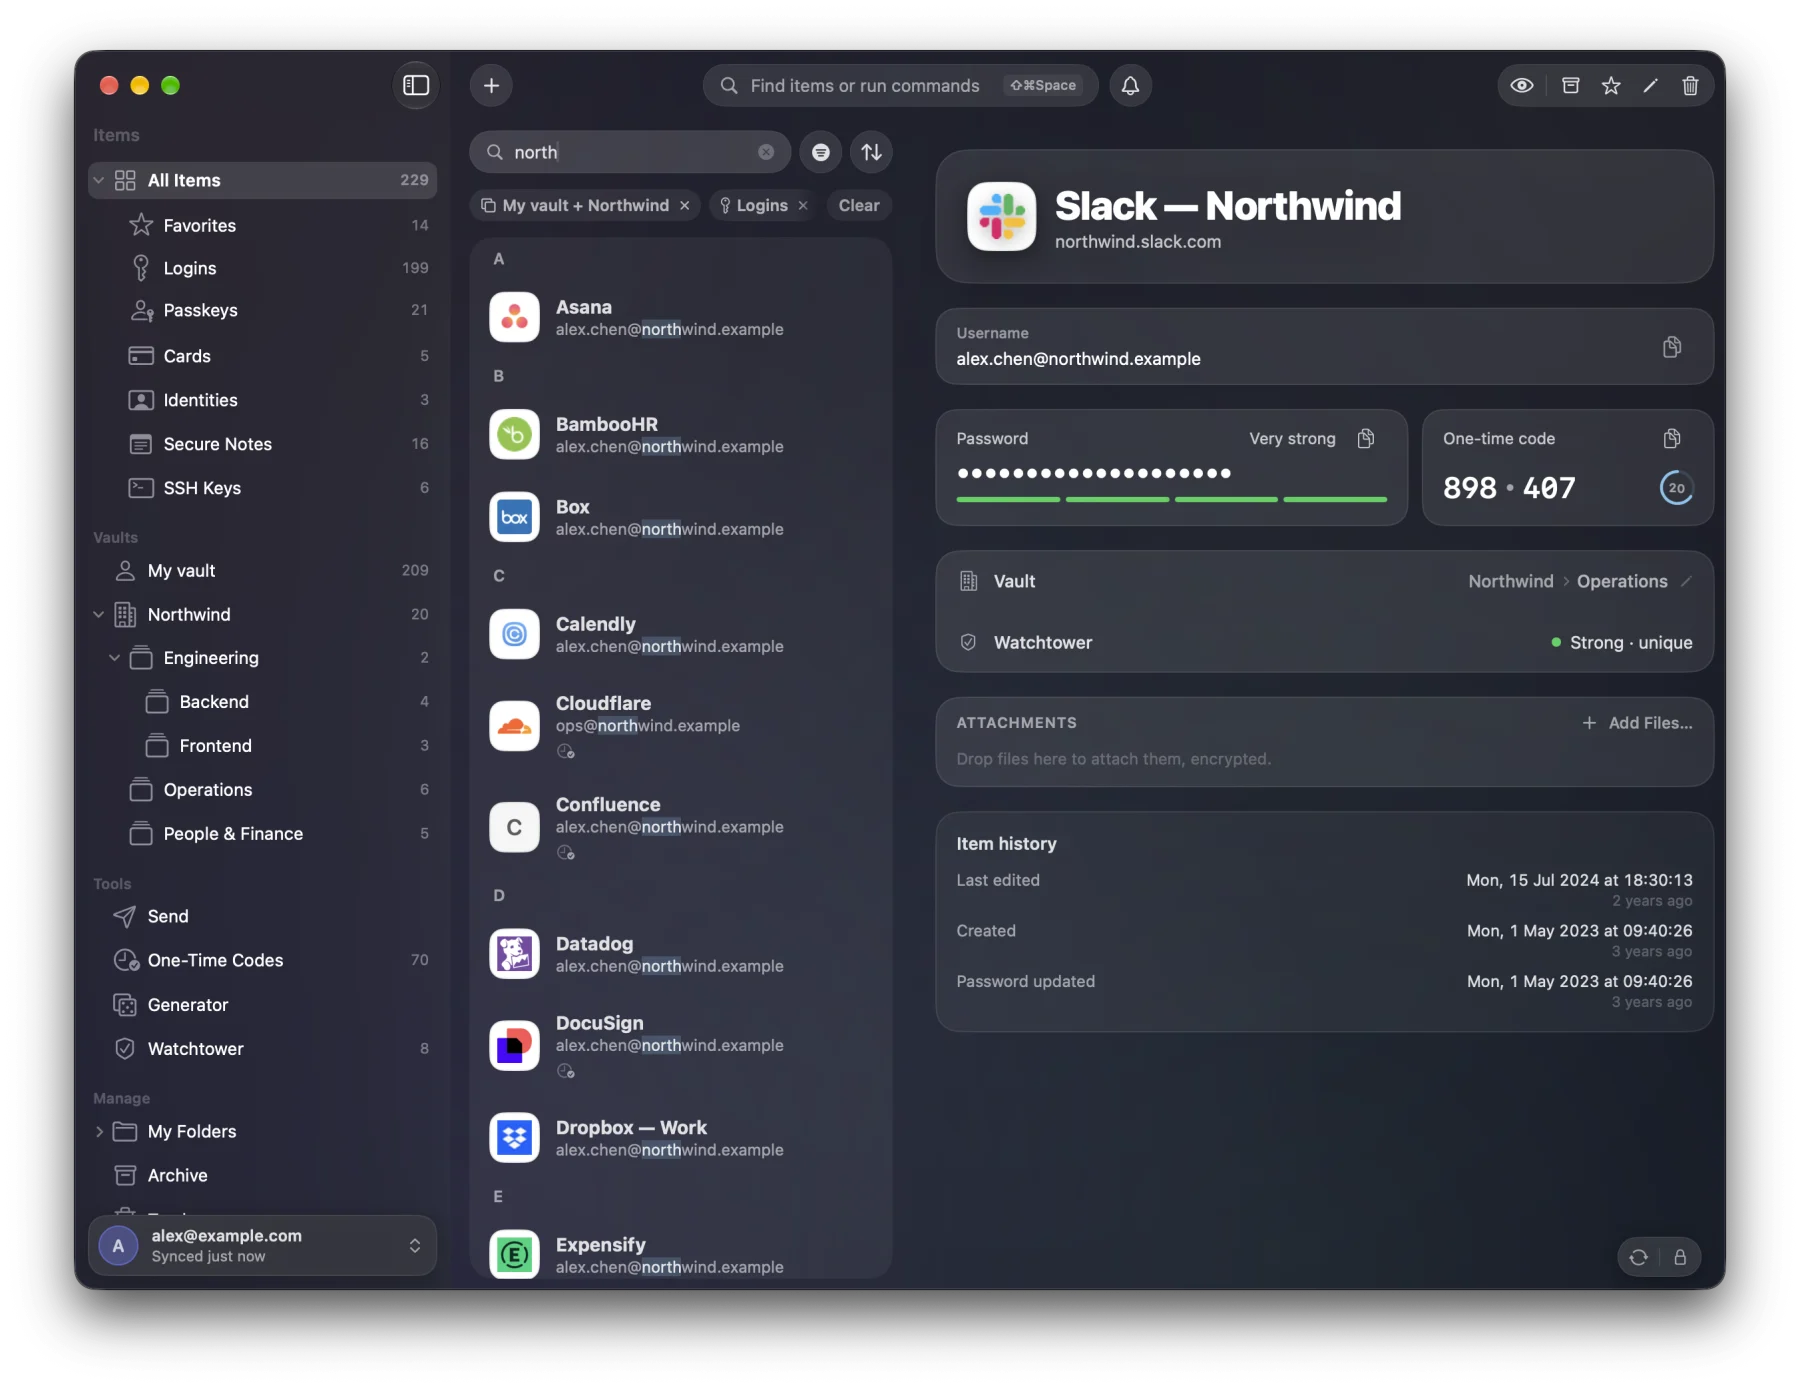1800x1388 pixels.
Task: Open the Archive in Manage
Action: 263,1176
